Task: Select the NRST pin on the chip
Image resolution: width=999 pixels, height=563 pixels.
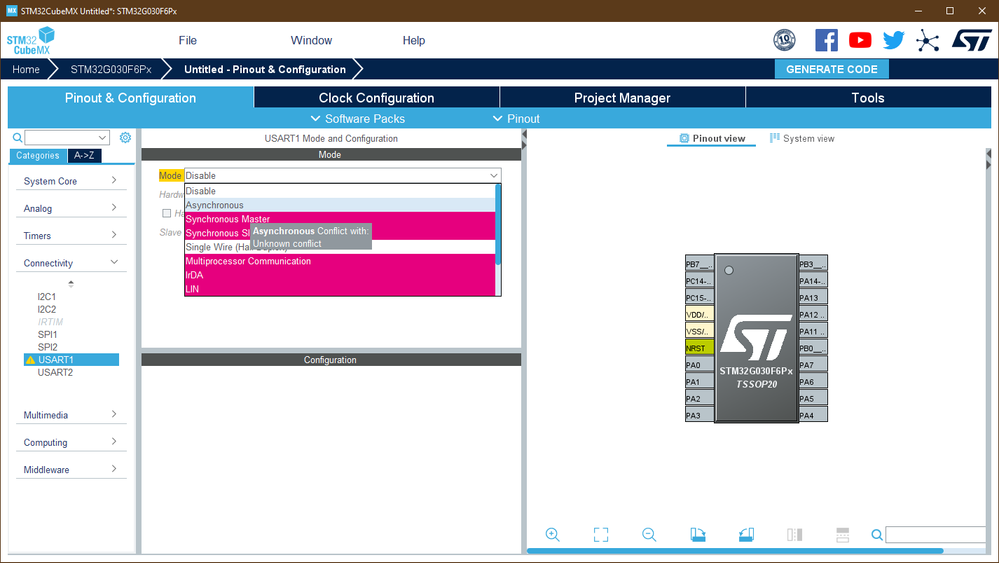Action: (700, 348)
